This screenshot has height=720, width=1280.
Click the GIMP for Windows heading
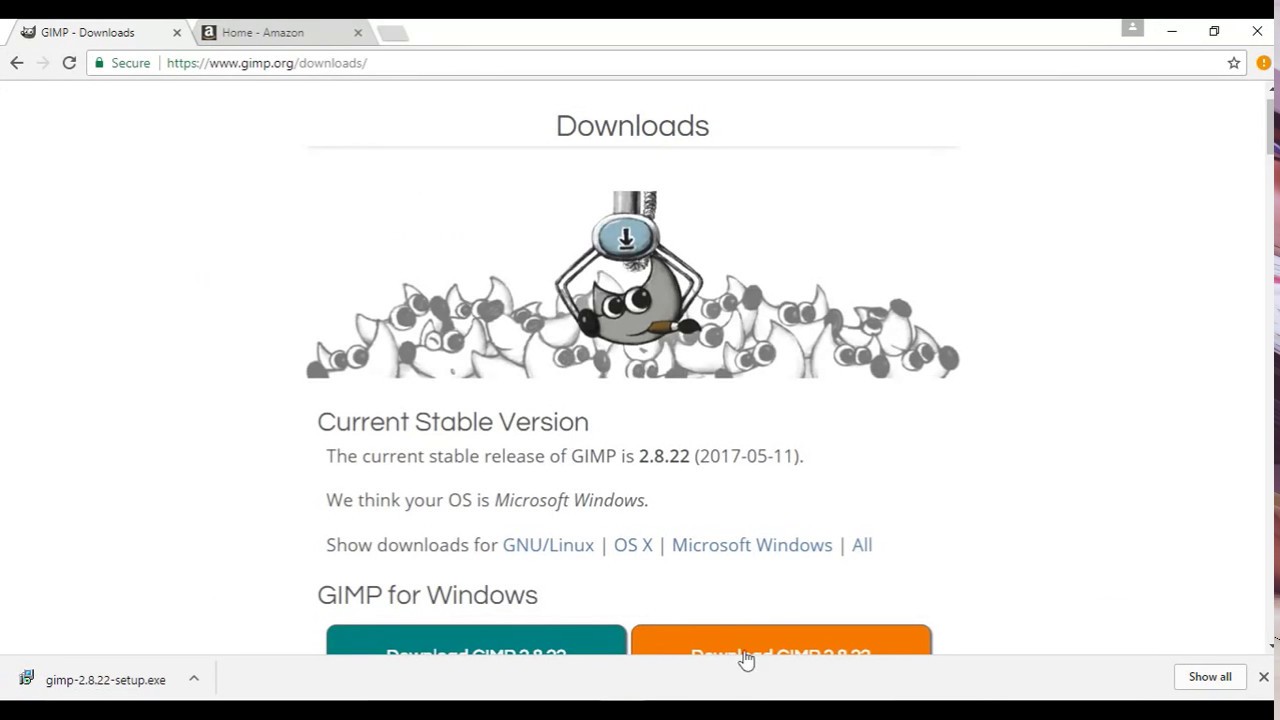pyautogui.click(x=427, y=595)
